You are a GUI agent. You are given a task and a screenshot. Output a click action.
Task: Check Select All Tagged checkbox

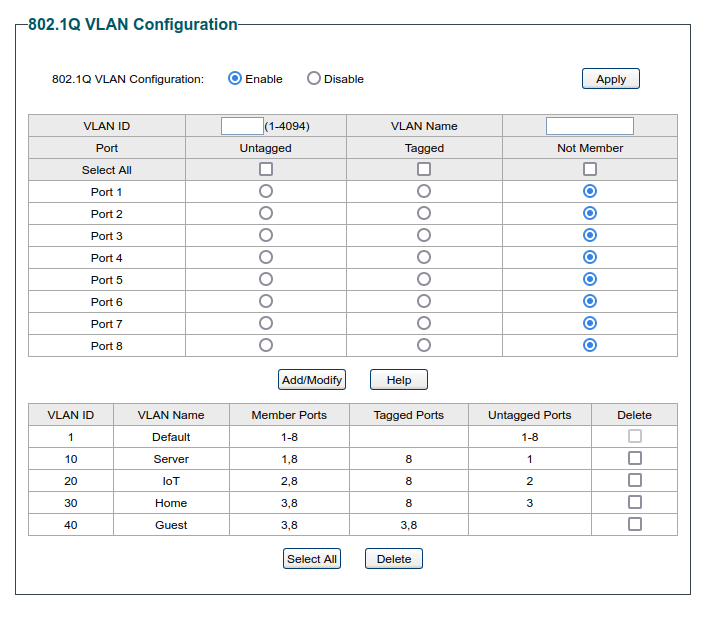point(424,169)
